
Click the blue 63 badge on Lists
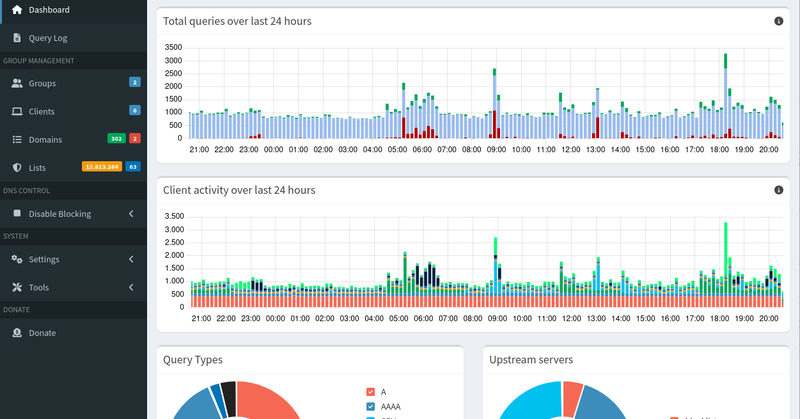133,166
